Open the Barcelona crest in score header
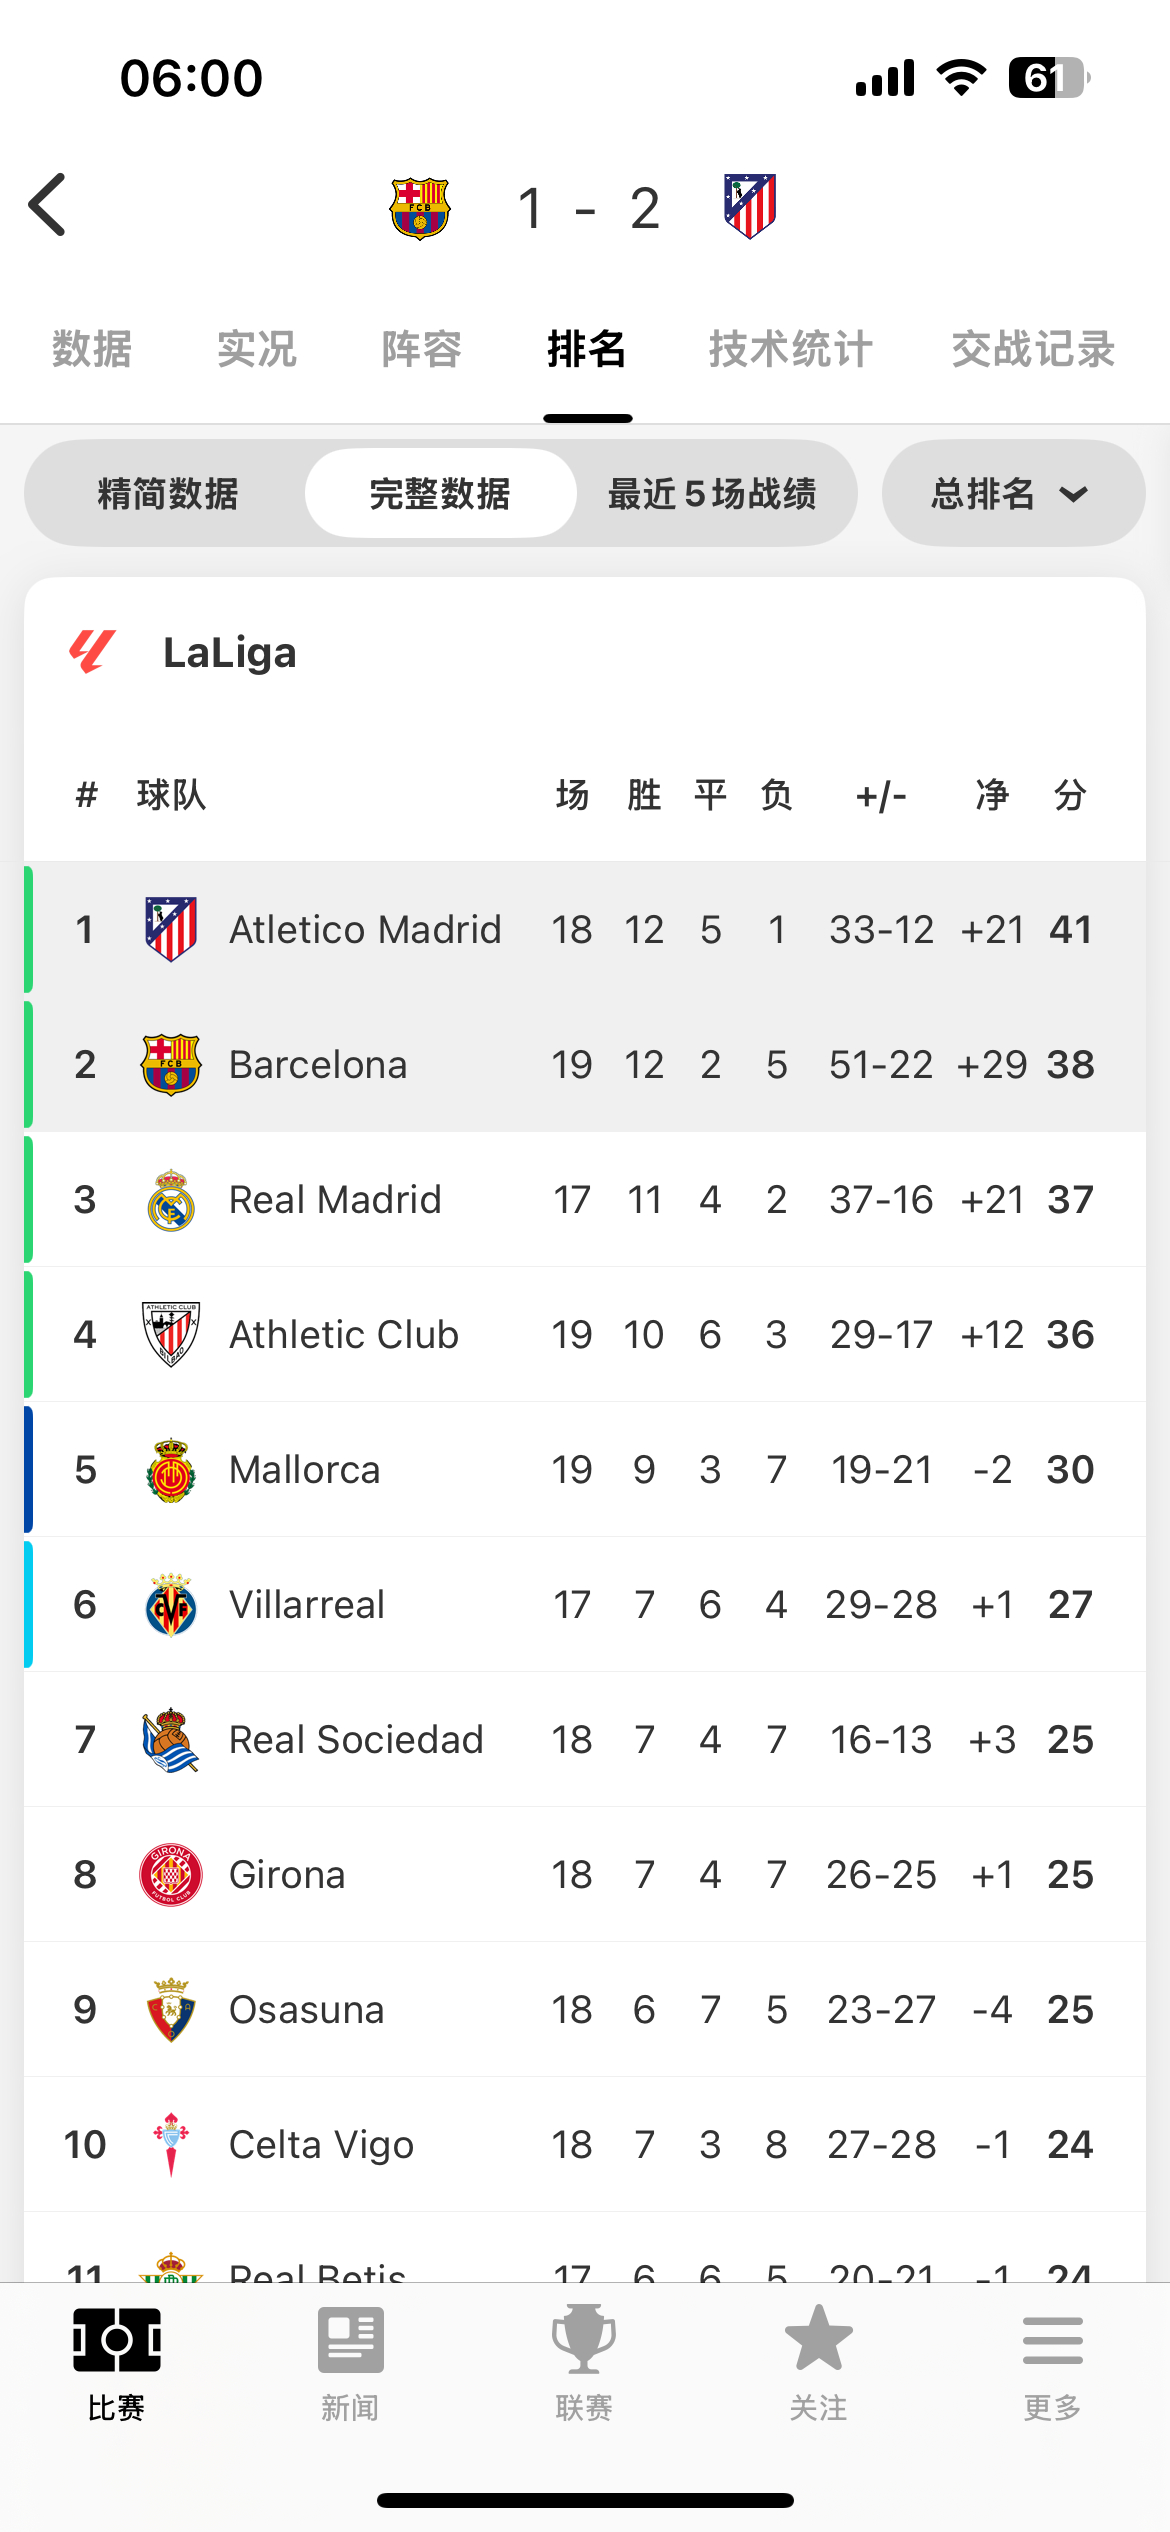This screenshot has width=1170, height=2532. pos(420,208)
